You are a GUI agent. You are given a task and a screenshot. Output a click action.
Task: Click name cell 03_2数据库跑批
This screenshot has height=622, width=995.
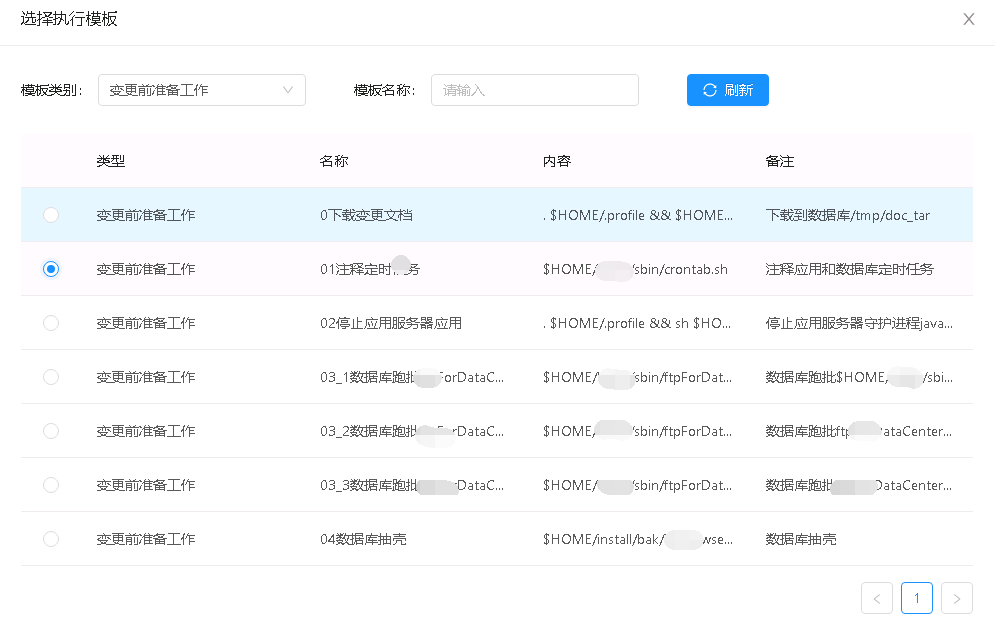pyautogui.click(x=412, y=431)
